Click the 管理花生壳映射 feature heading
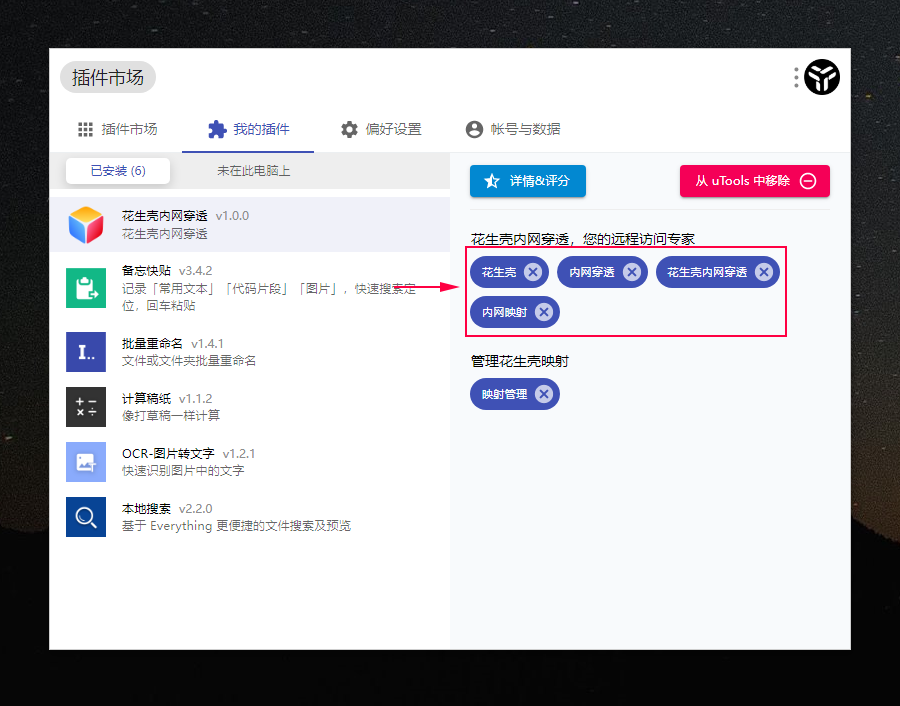Viewport: 900px width, 706px height. [520, 361]
